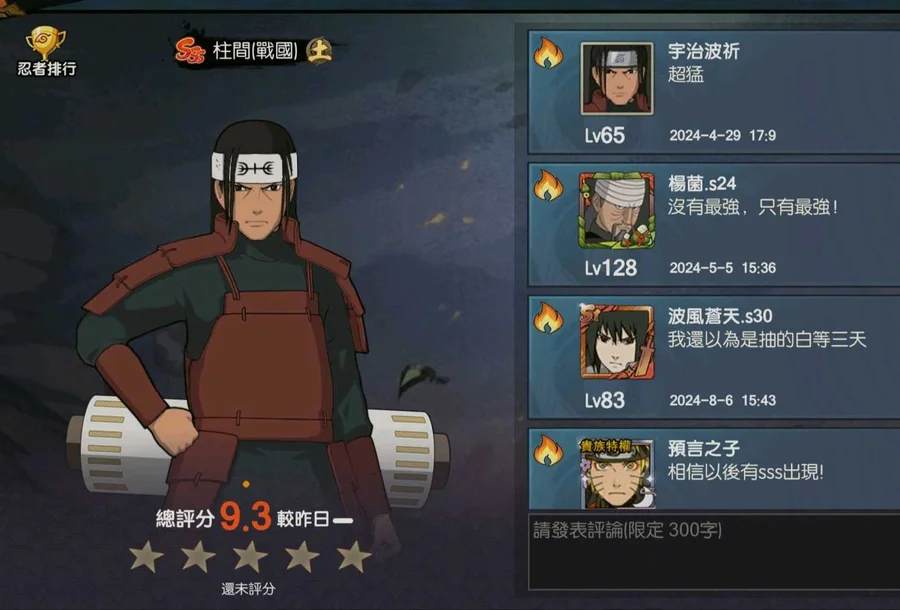Open 宇治波祈's Hashirama avatar profile

pos(617,78)
